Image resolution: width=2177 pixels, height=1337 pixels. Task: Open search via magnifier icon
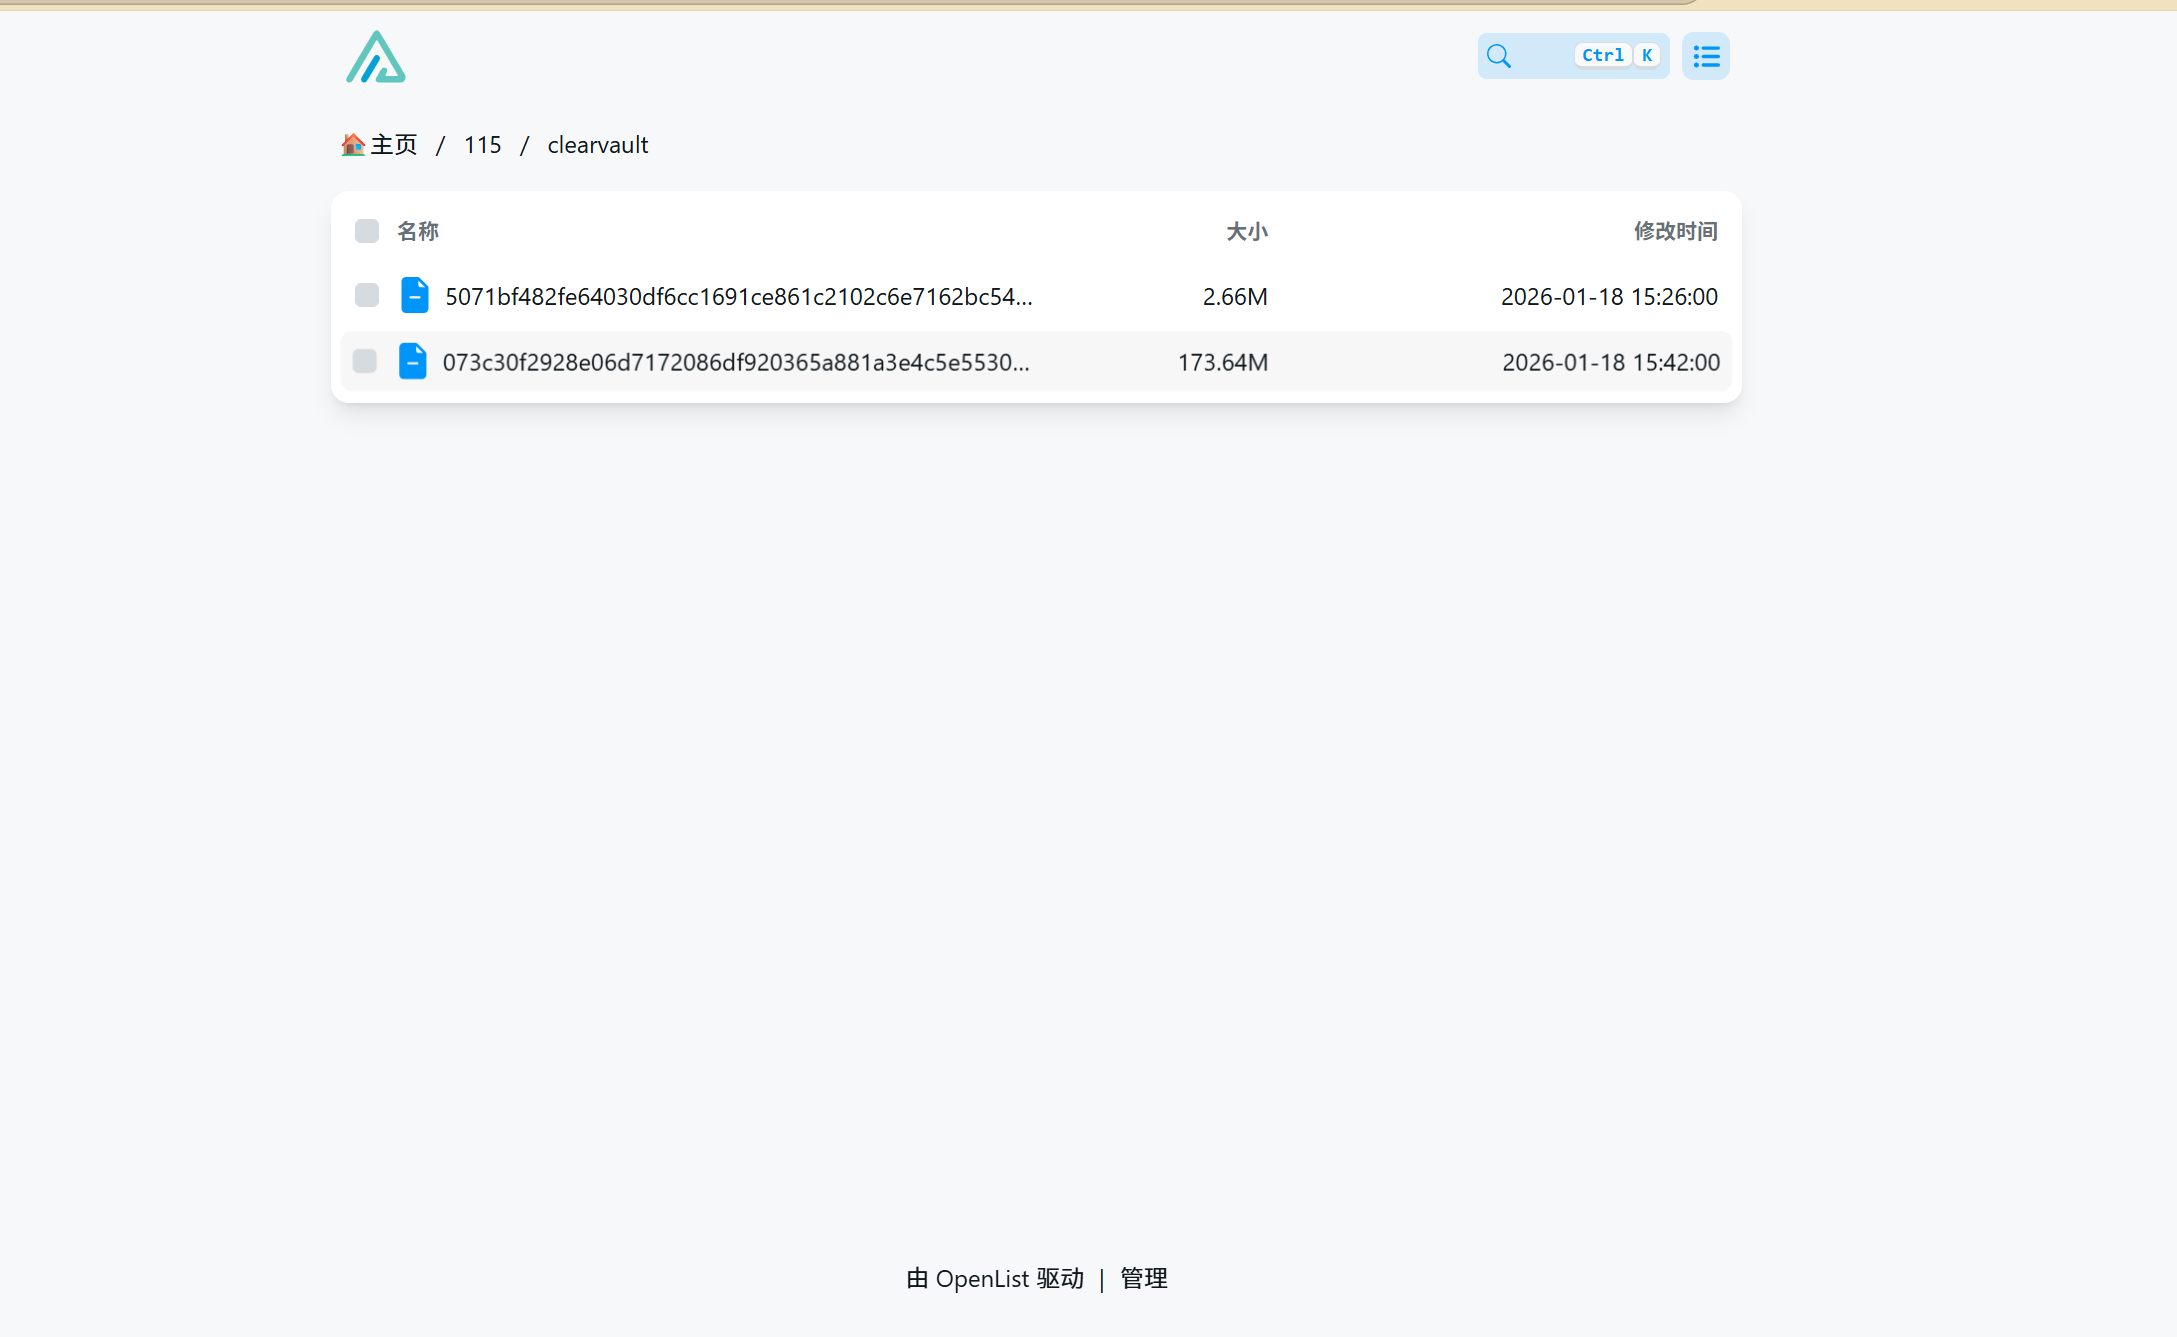pos(1498,56)
